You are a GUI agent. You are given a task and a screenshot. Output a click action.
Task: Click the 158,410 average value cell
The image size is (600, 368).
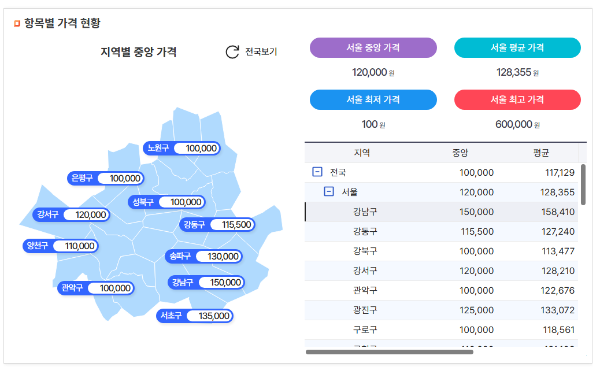558,212
